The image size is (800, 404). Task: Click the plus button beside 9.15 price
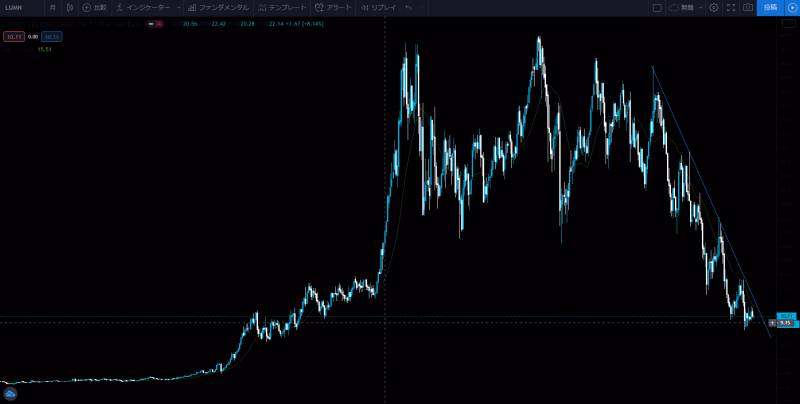(x=772, y=323)
